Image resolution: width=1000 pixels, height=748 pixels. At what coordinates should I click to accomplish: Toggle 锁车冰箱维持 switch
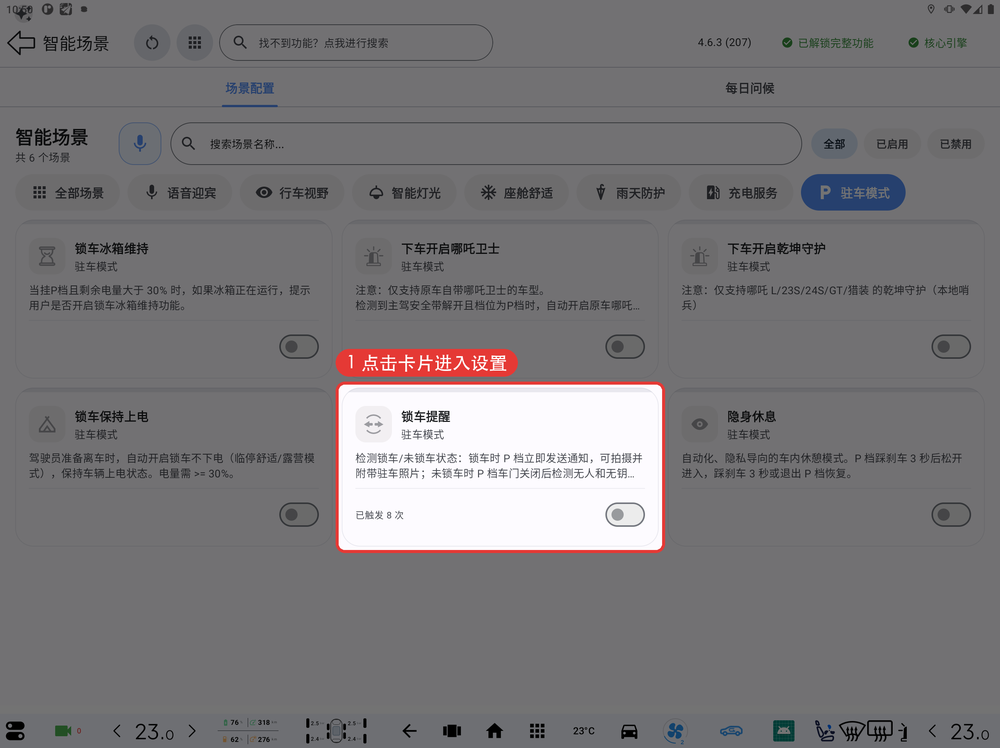click(x=299, y=346)
